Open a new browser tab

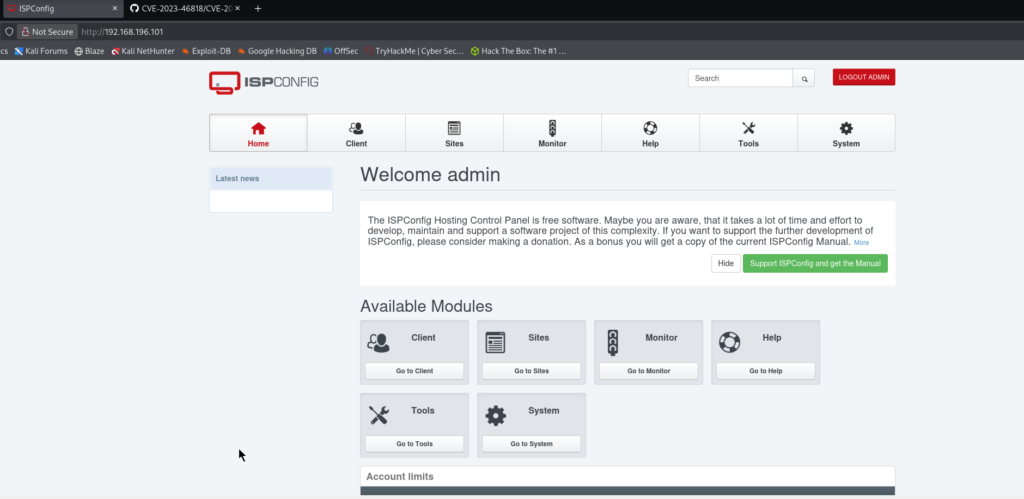tap(258, 8)
